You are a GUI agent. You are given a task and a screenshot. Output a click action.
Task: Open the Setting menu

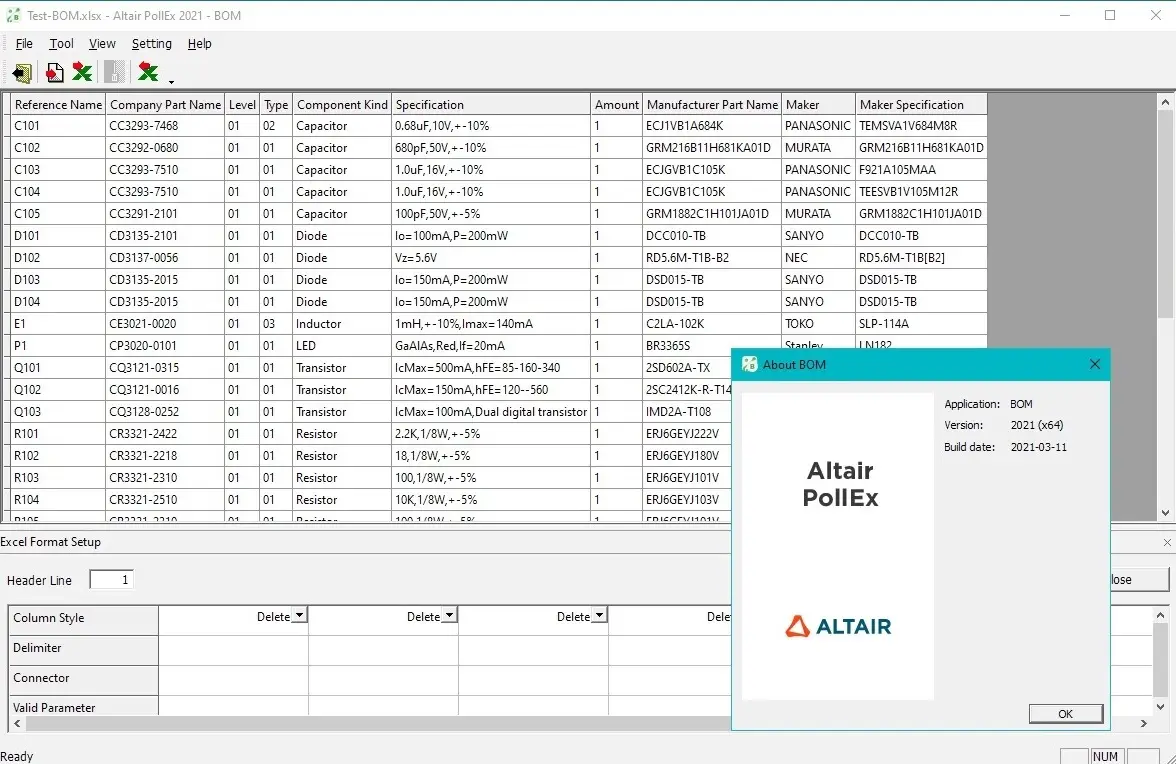pyautogui.click(x=152, y=43)
